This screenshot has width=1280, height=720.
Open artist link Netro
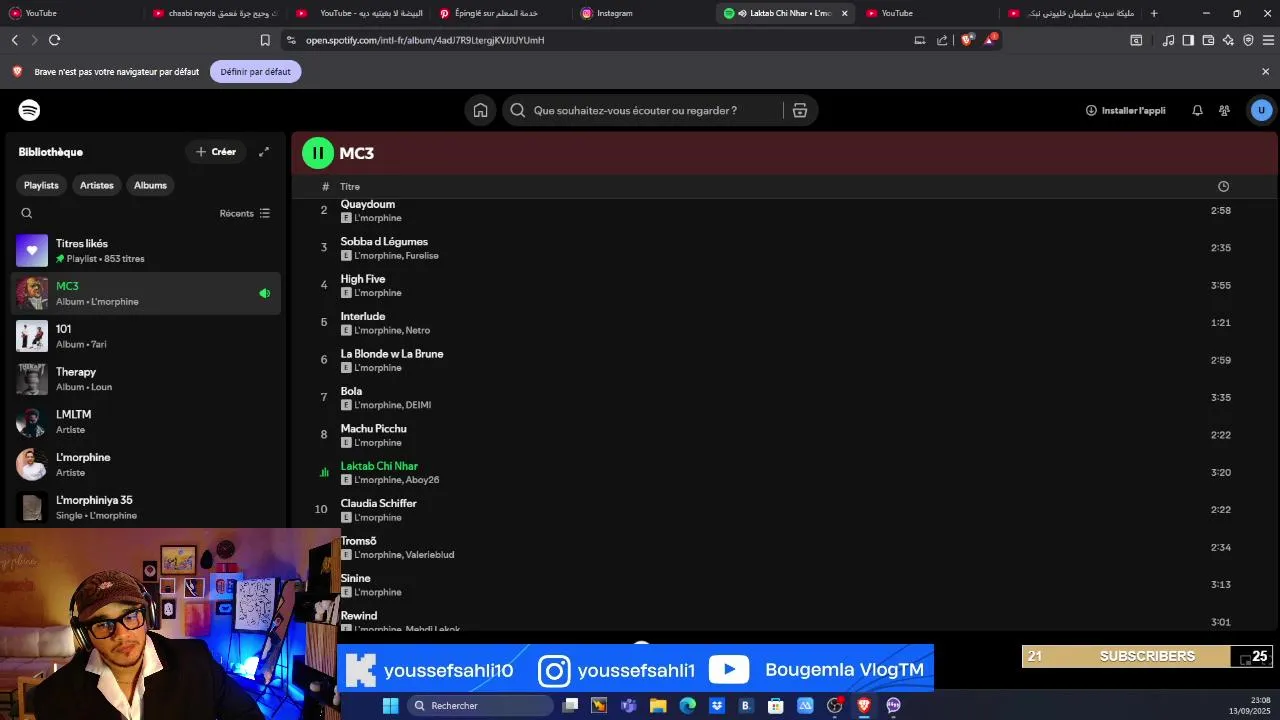(x=418, y=331)
